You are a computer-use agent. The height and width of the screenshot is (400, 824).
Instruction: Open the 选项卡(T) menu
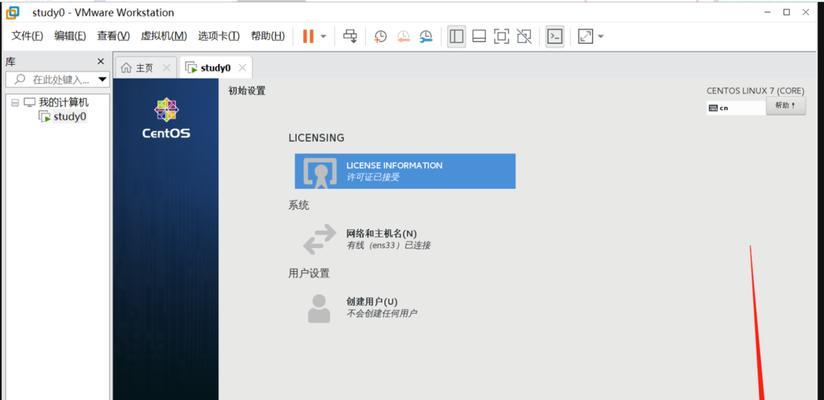click(x=219, y=36)
